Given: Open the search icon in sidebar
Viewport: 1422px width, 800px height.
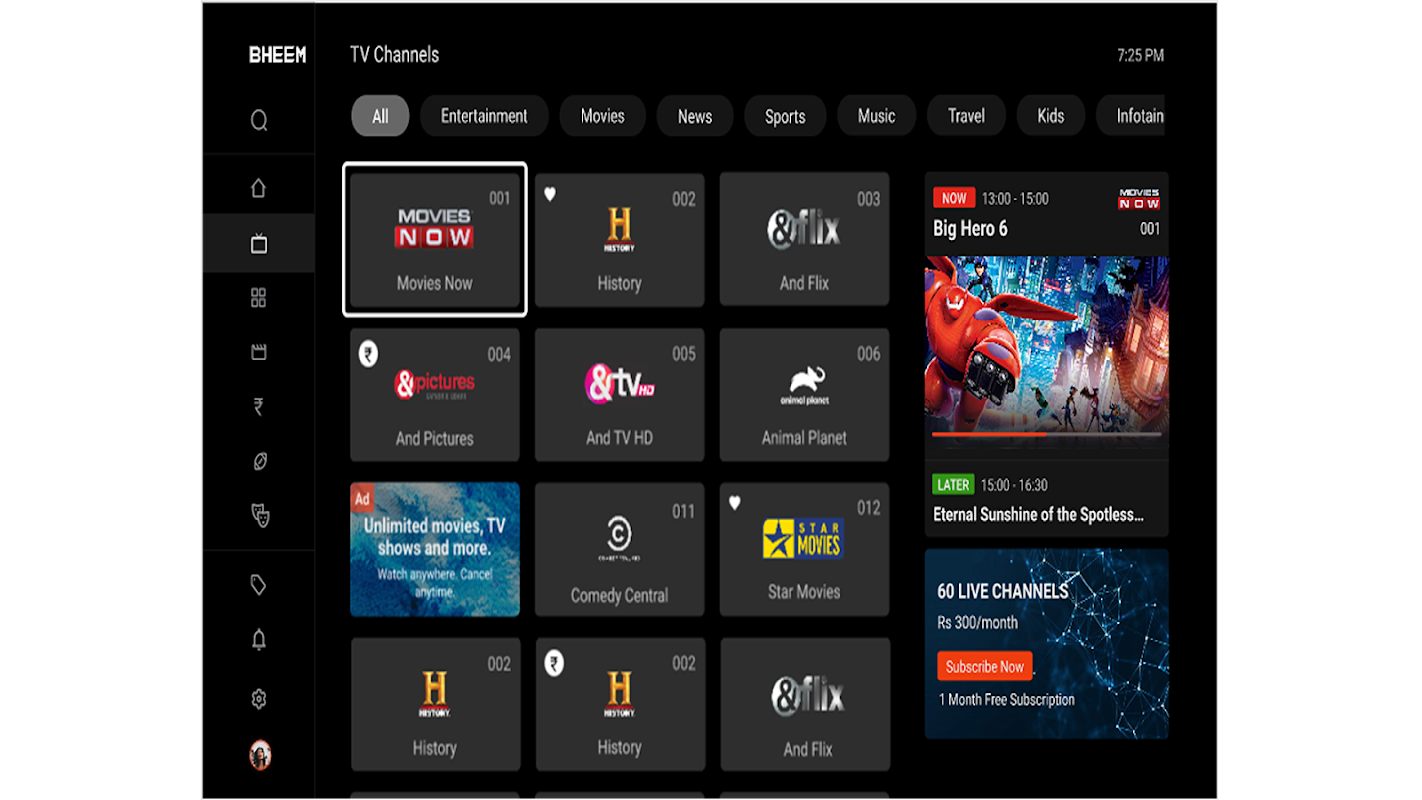Looking at the screenshot, I should coord(259,121).
